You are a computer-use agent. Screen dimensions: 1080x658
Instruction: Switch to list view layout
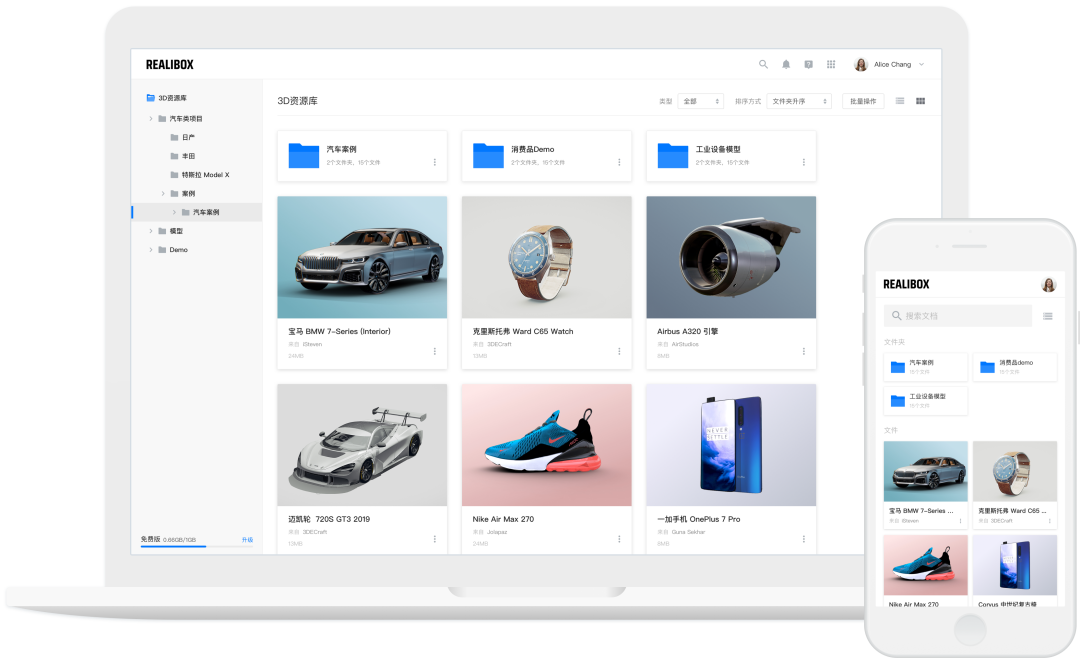click(x=900, y=101)
